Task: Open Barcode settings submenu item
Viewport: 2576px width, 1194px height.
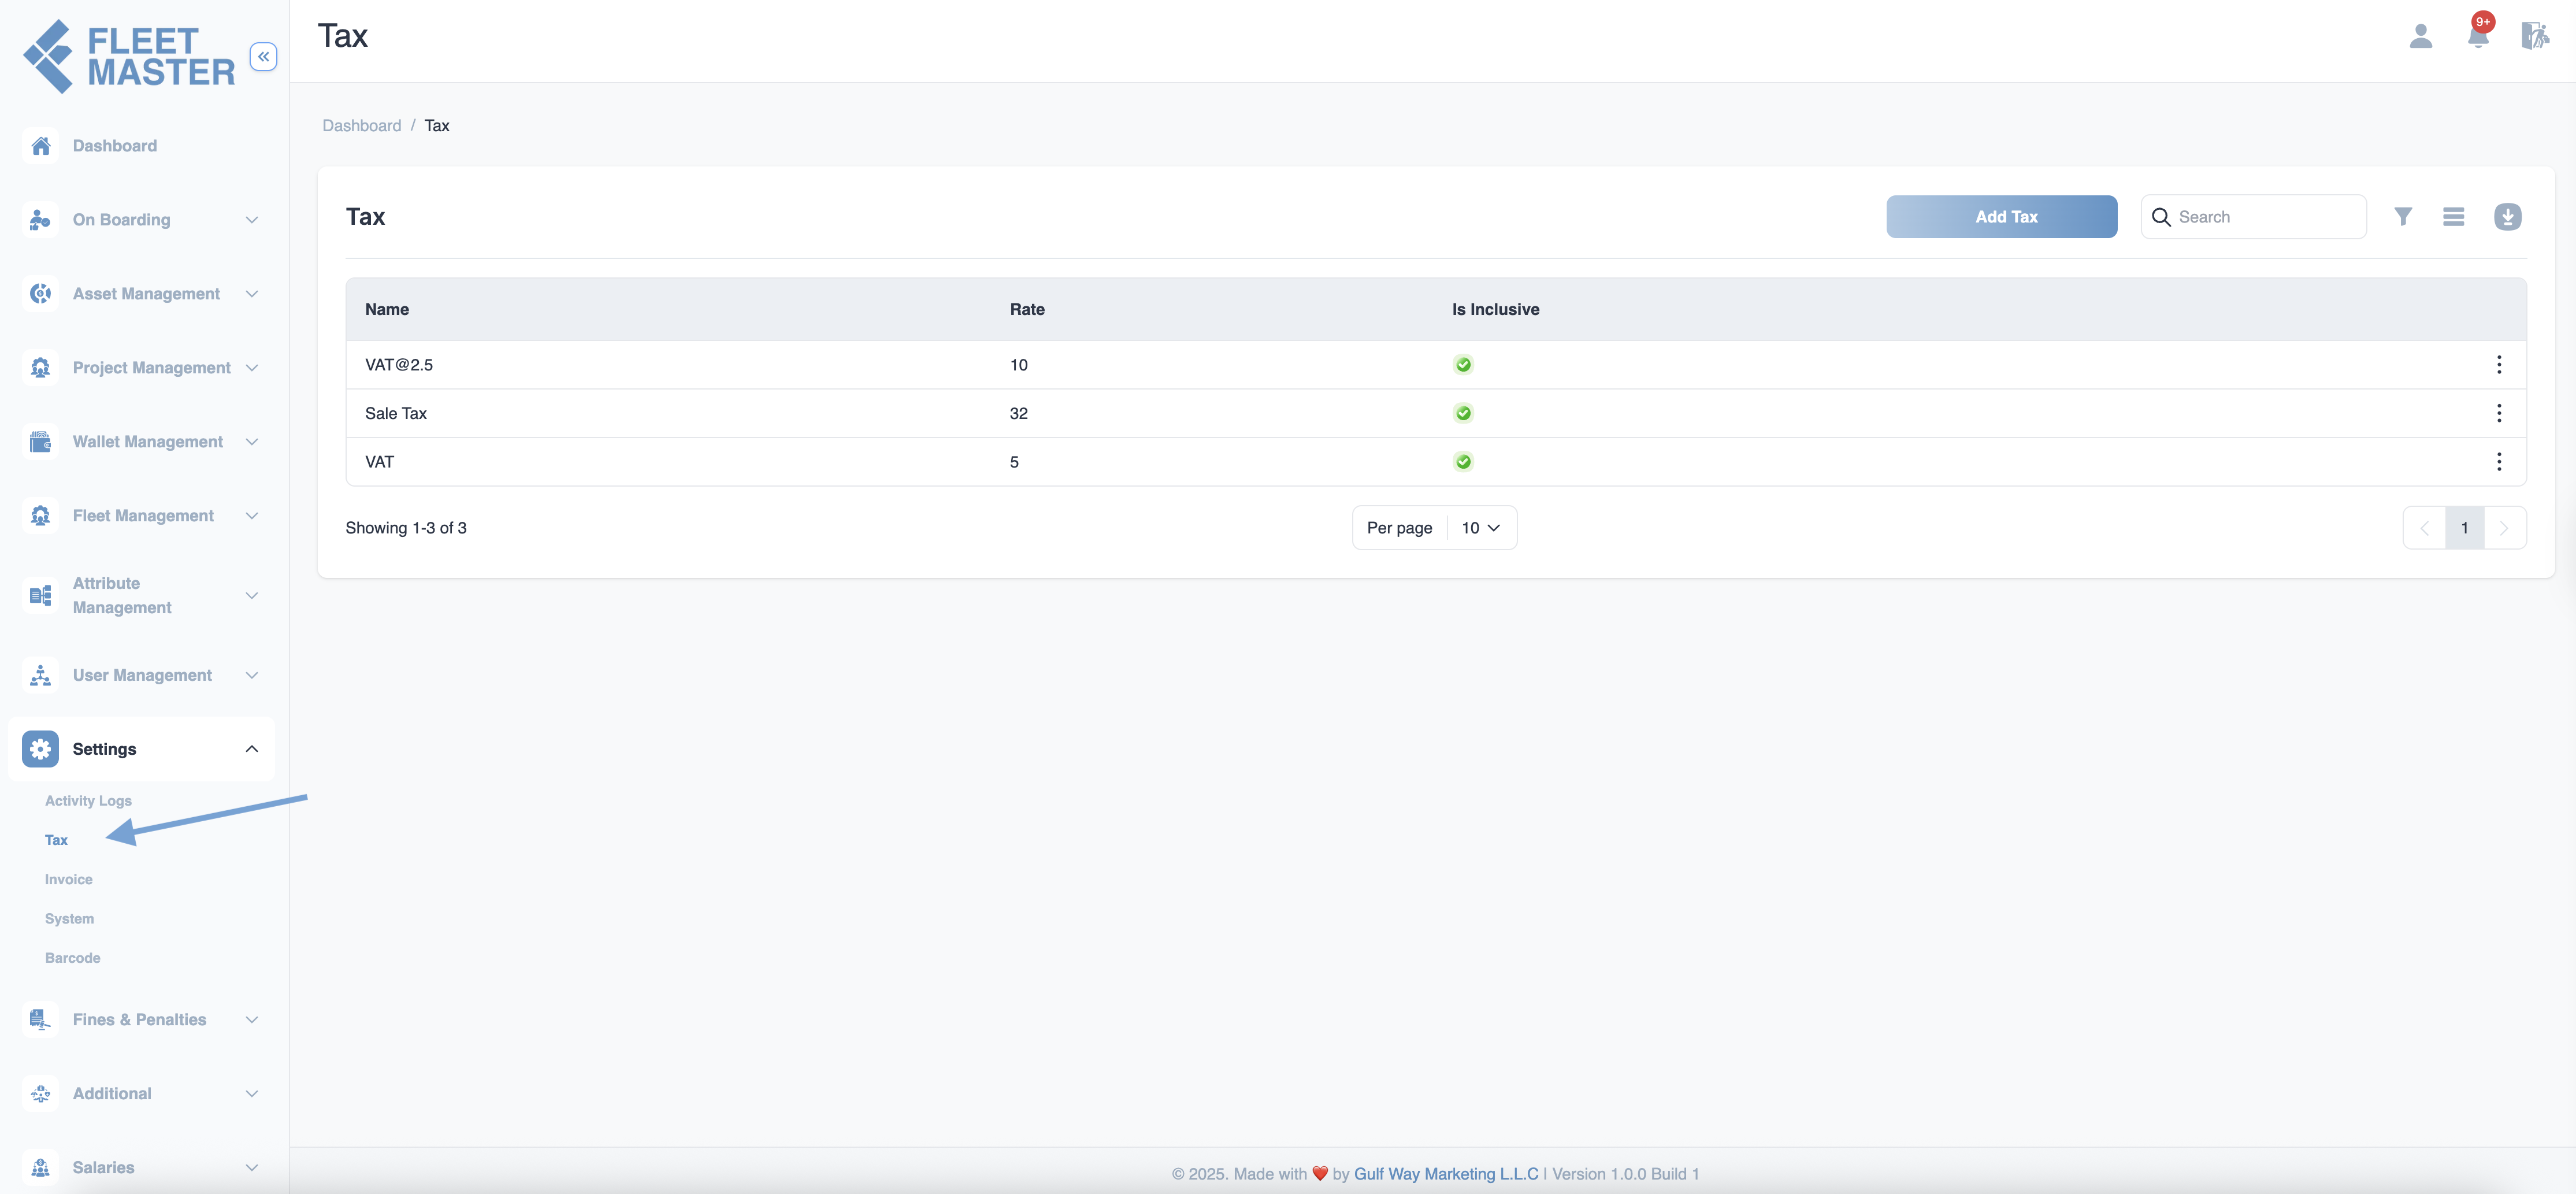Action: click(72, 958)
